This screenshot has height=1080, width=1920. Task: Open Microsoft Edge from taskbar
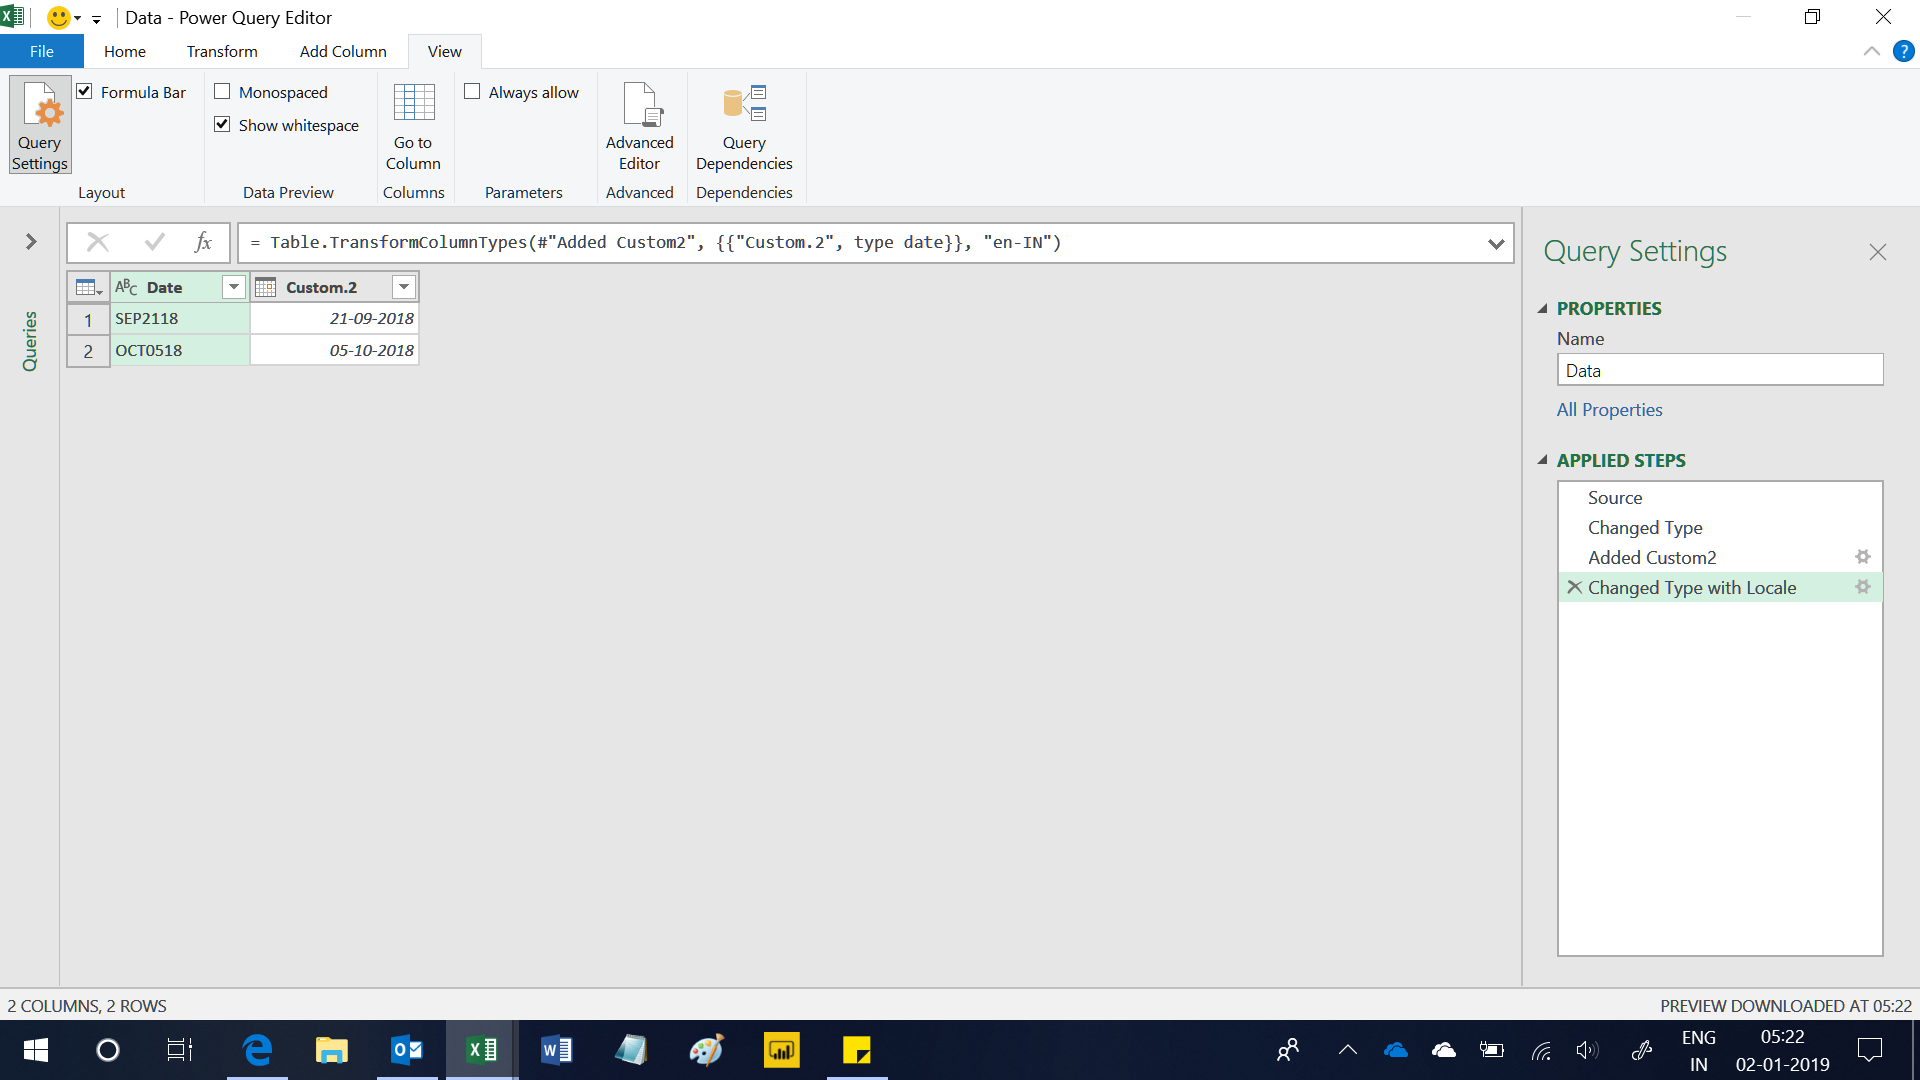pos(257,1050)
